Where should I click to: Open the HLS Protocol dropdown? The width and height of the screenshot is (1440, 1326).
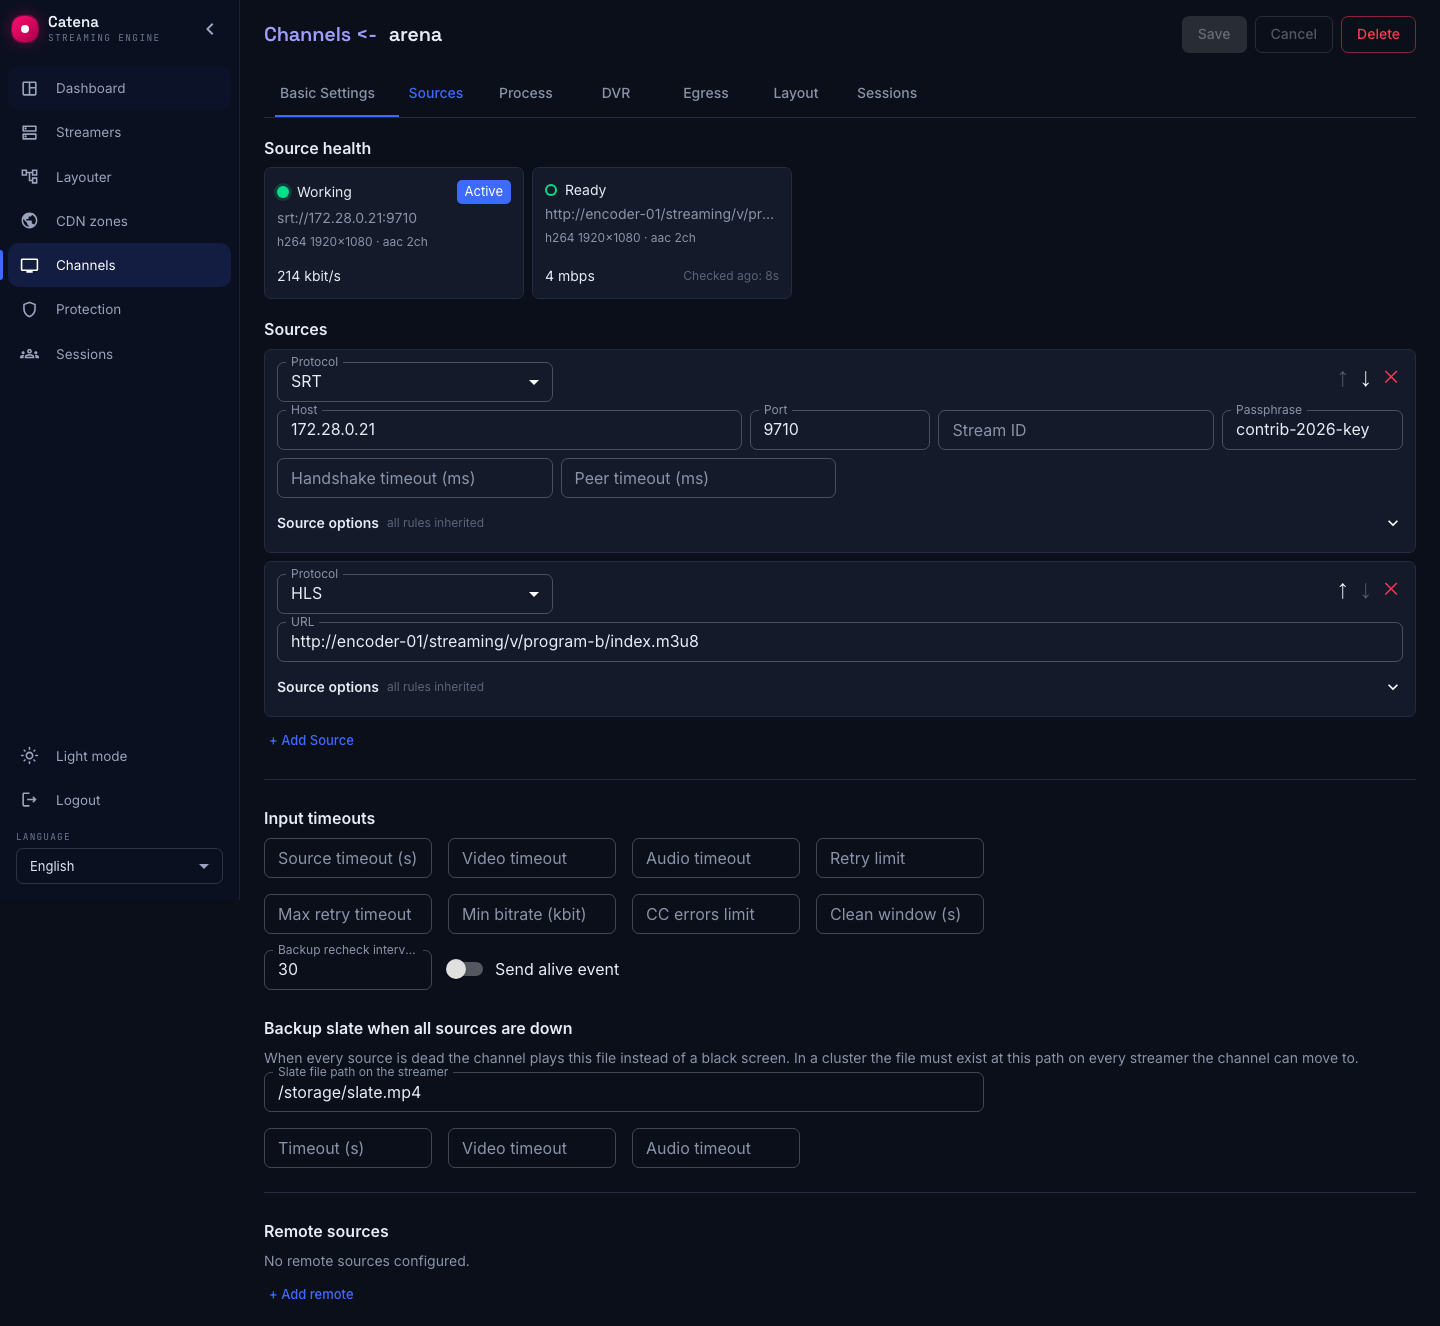click(415, 594)
